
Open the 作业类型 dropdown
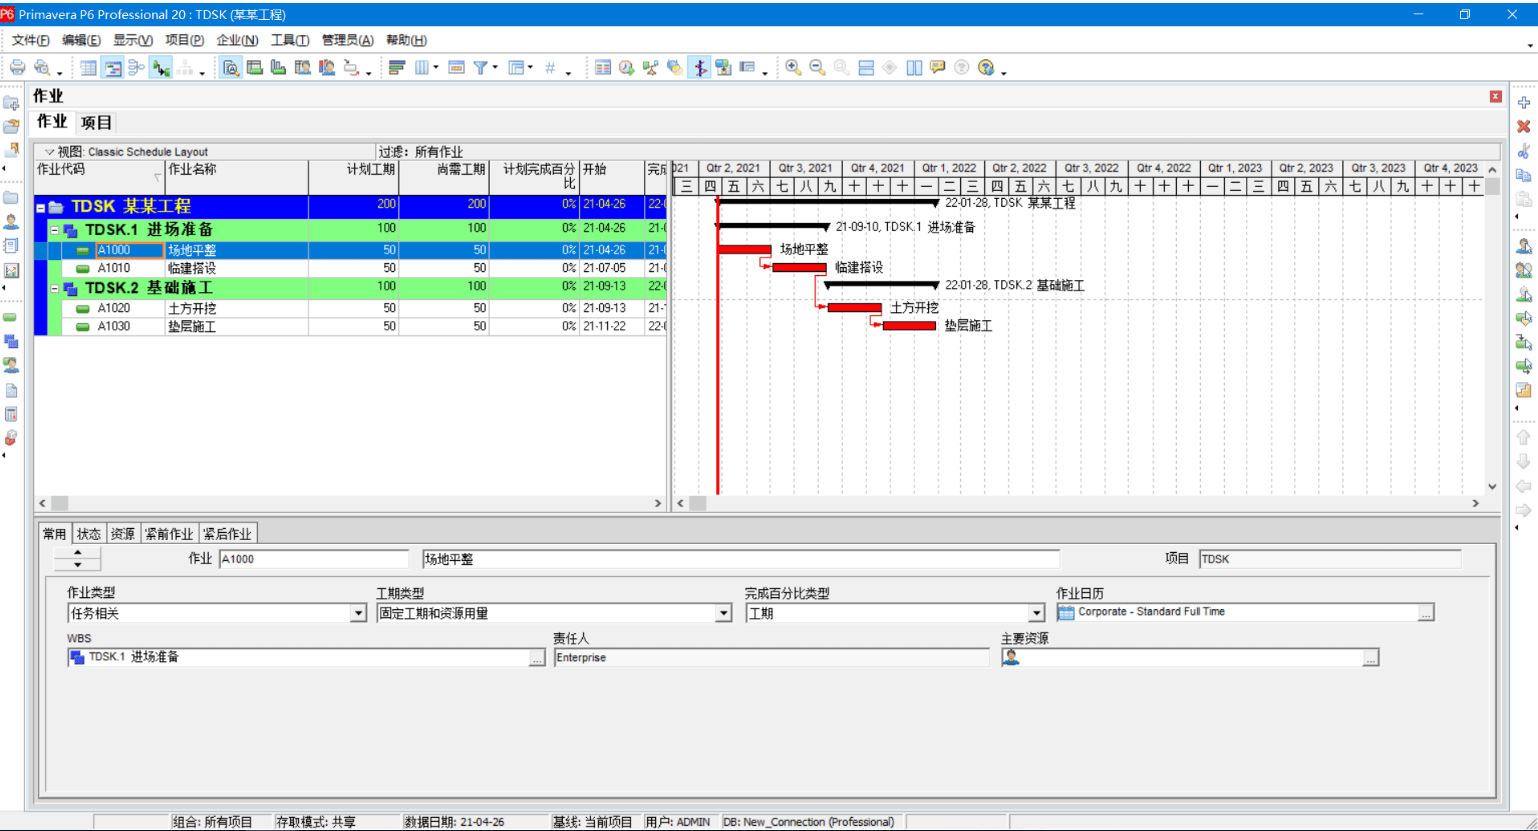click(358, 613)
